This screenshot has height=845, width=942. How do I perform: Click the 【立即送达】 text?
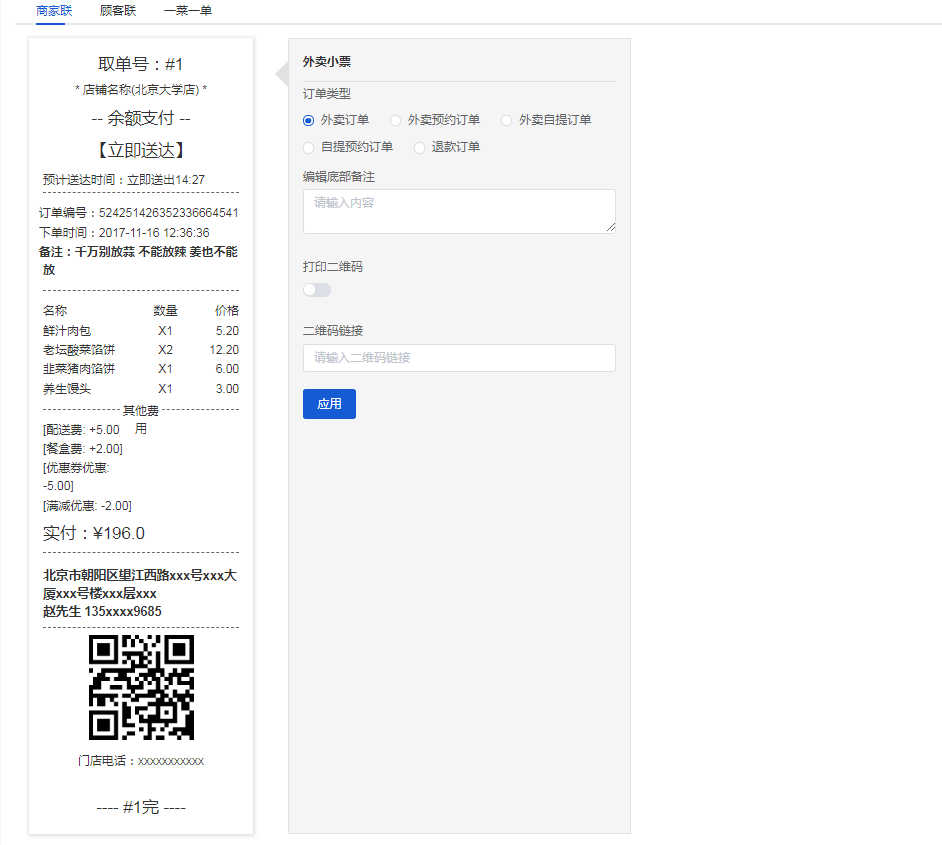(x=141, y=150)
